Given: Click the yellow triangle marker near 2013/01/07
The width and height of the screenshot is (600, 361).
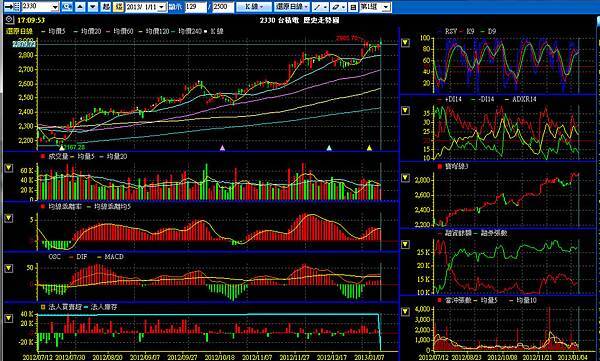Looking at the screenshot, I should click(369, 148).
